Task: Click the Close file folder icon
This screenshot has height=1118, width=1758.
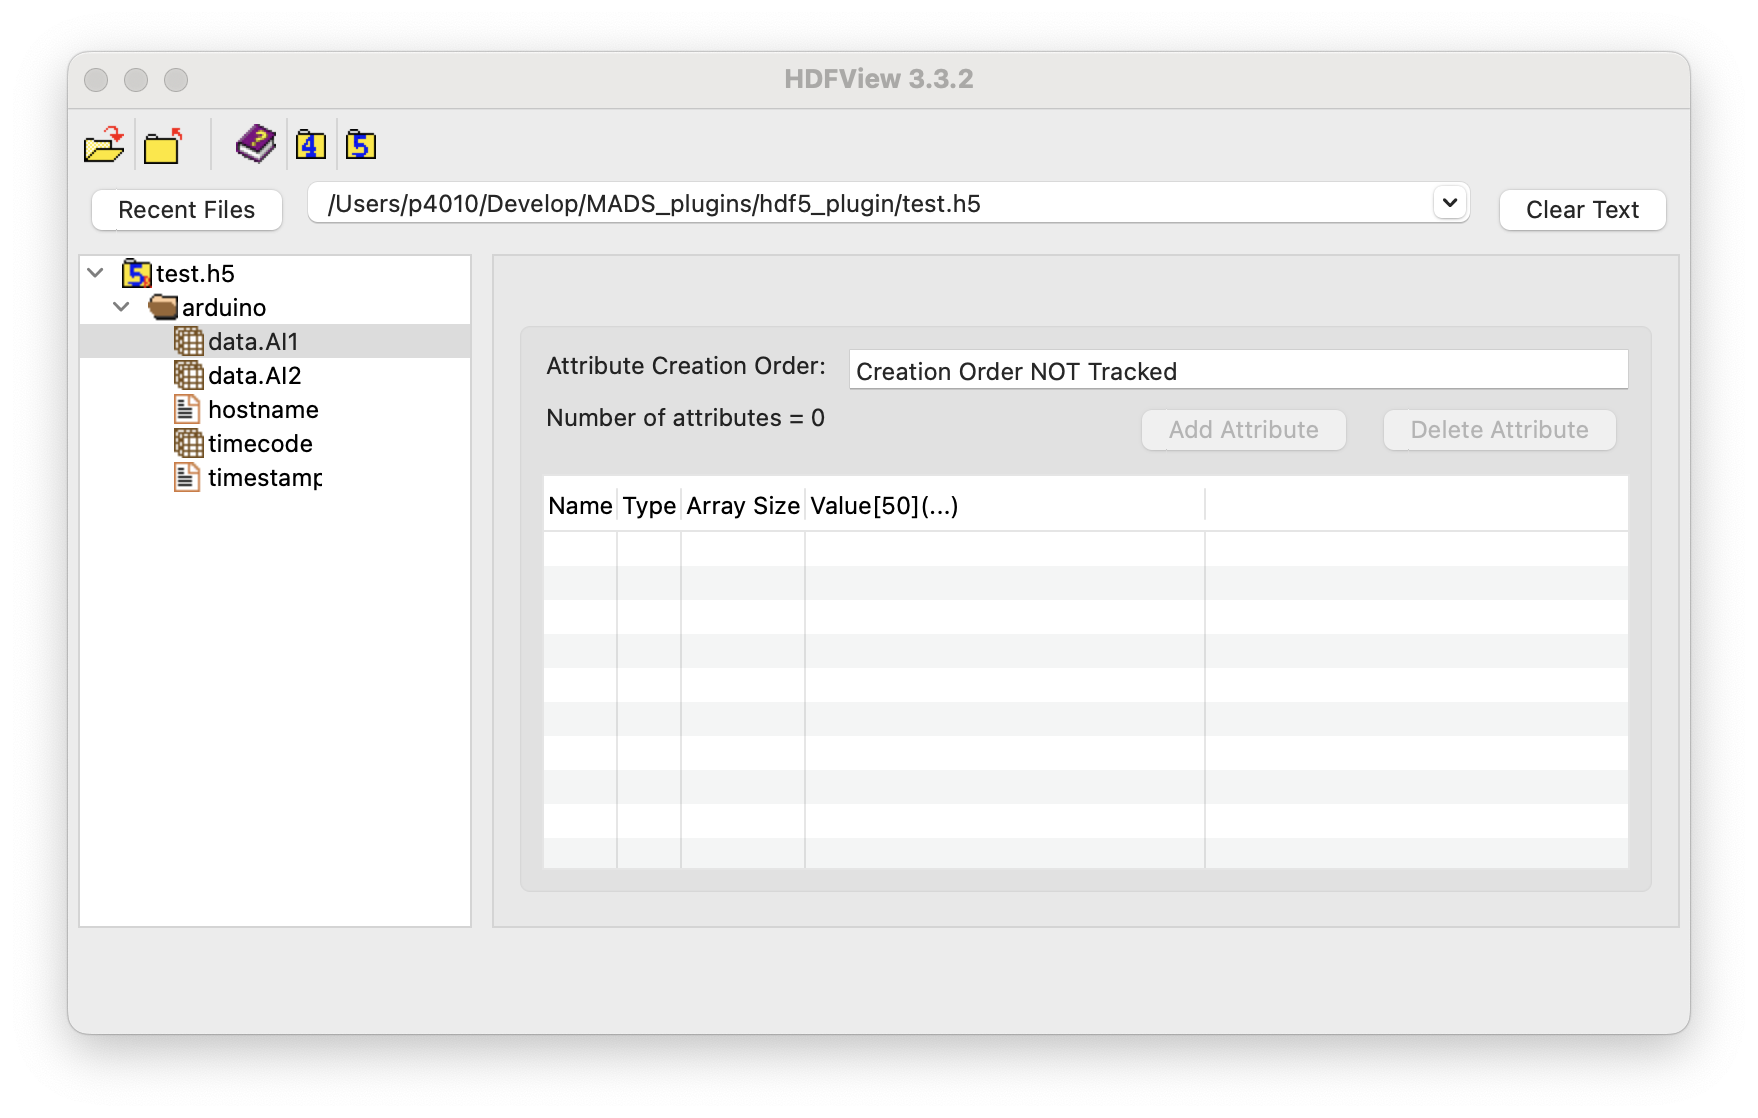Action: tap(163, 146)
